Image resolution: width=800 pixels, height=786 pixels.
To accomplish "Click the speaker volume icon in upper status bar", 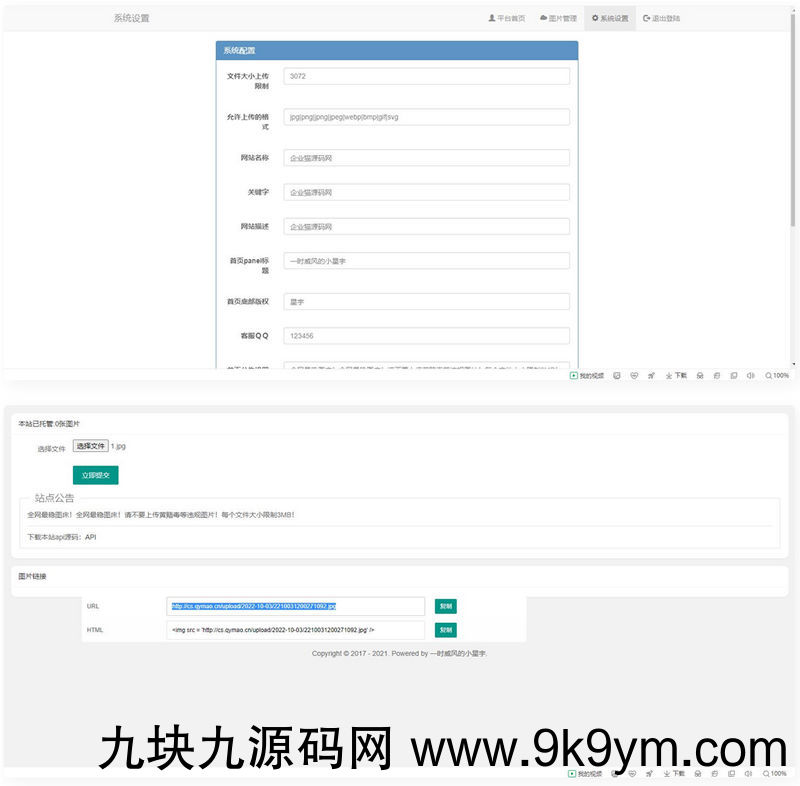I will (x=750, y=375).
